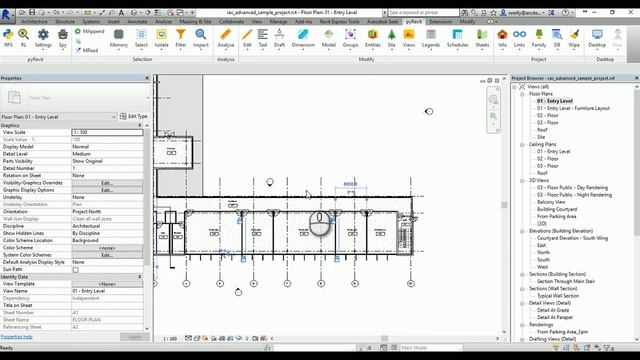Screen dimensions: 640x360
Task: Launch the RPS Python shell tool
Action: coord(8,38)
